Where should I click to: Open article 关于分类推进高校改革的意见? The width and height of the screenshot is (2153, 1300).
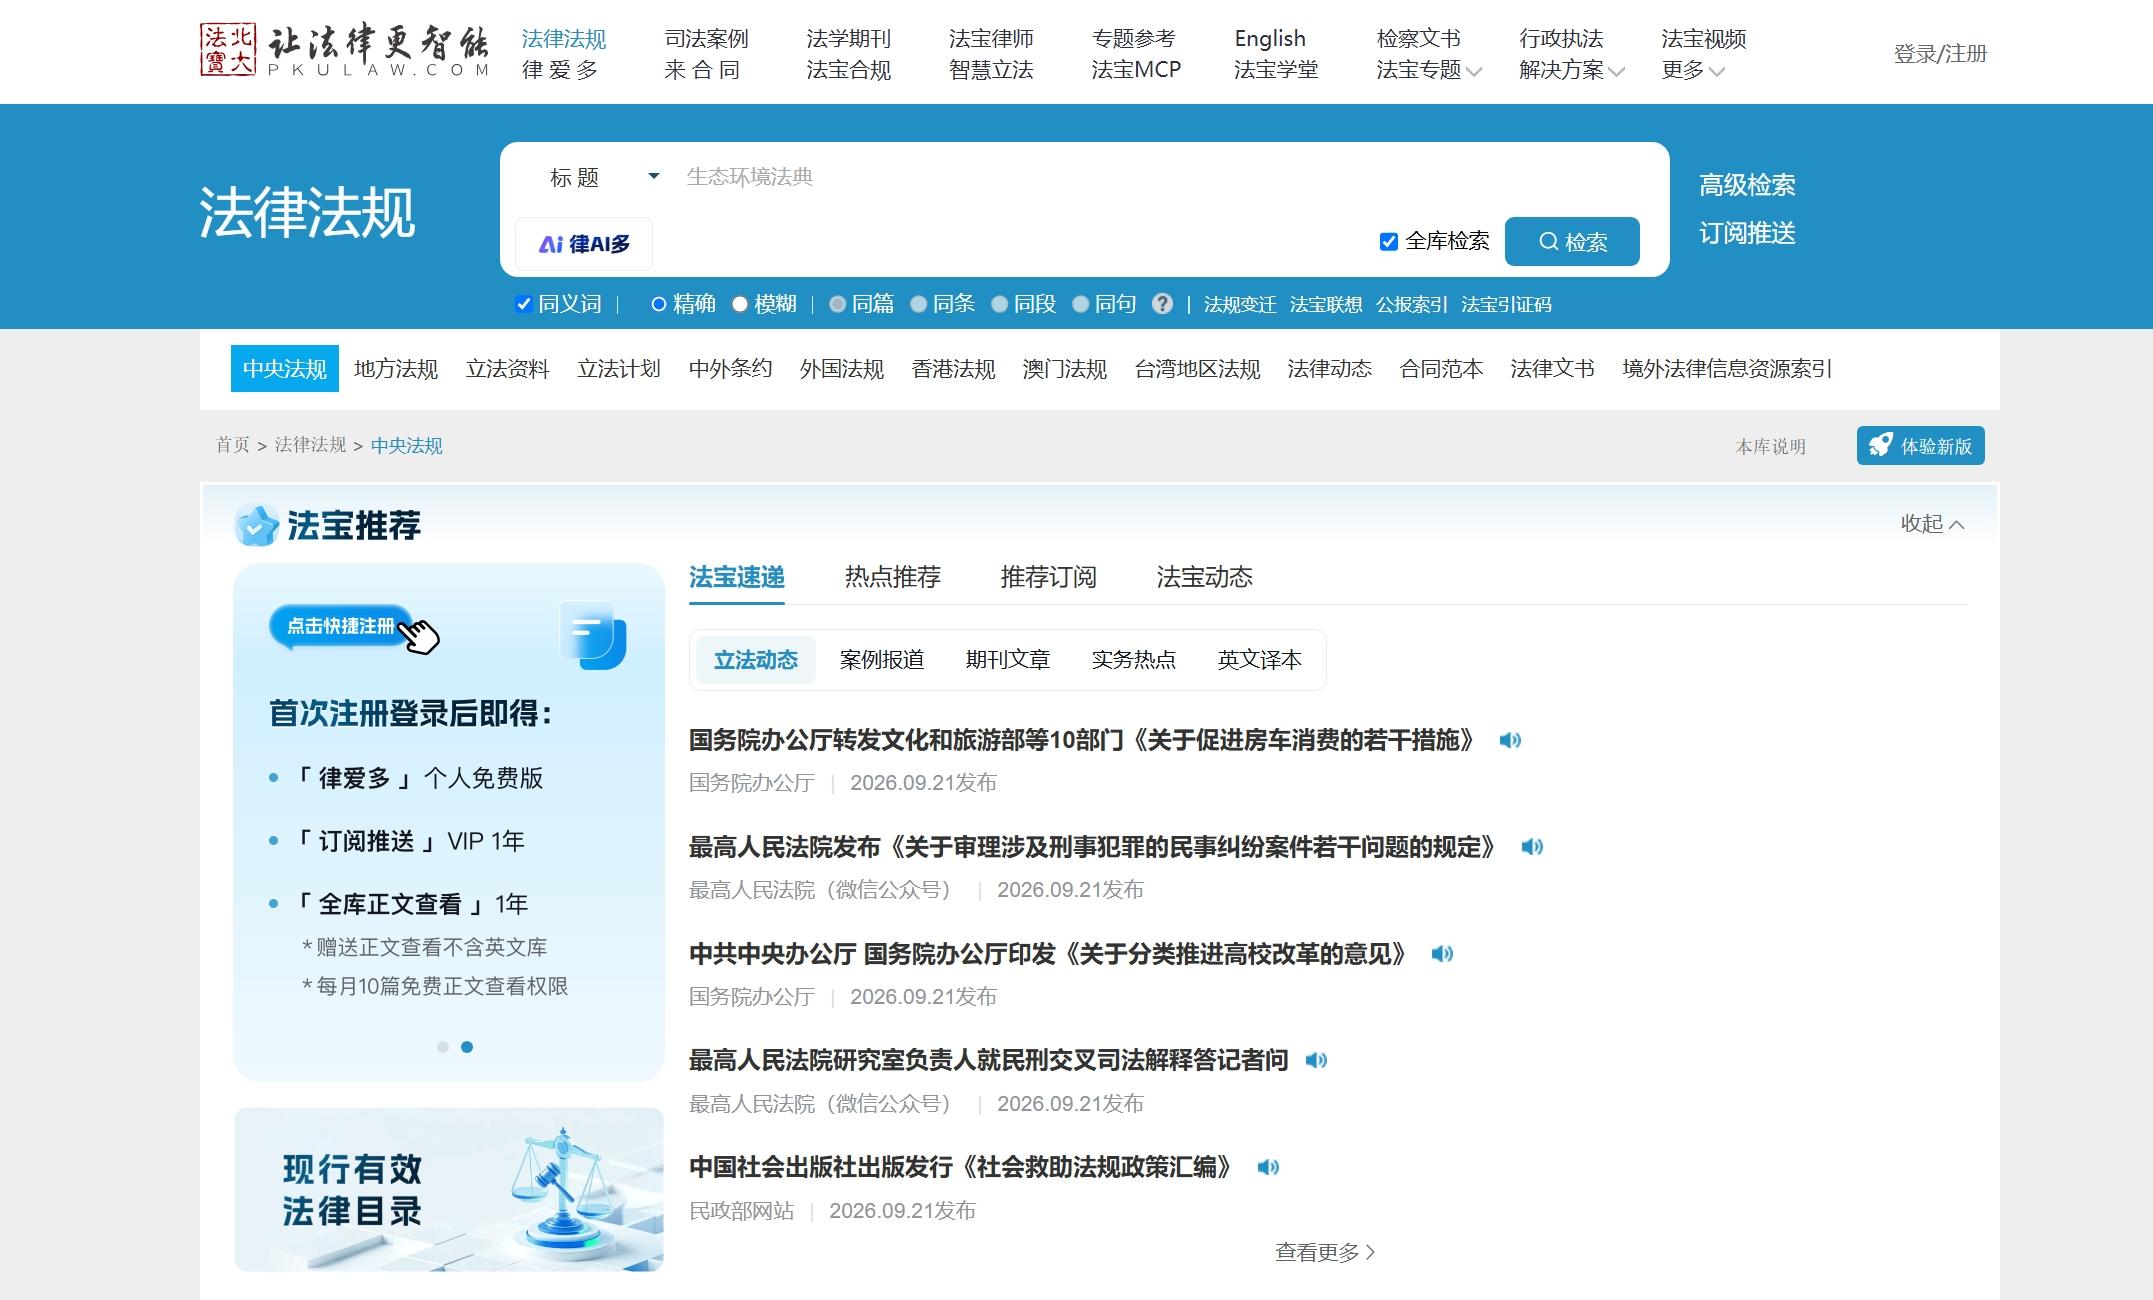1048,954
